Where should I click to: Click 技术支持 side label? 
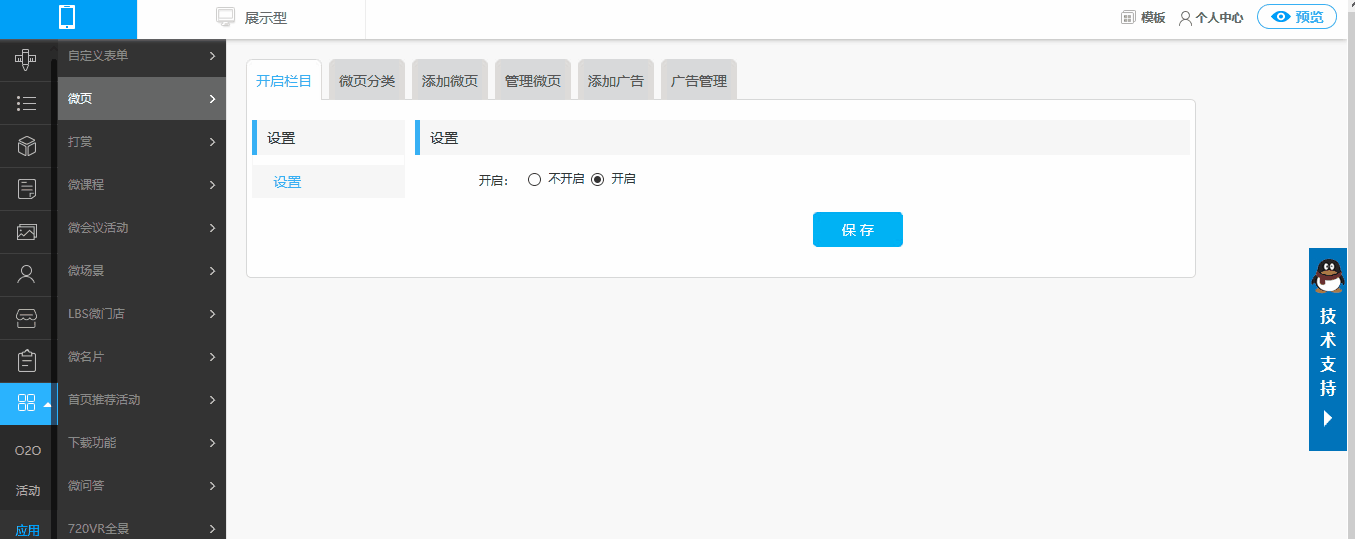pos(1328,352)
